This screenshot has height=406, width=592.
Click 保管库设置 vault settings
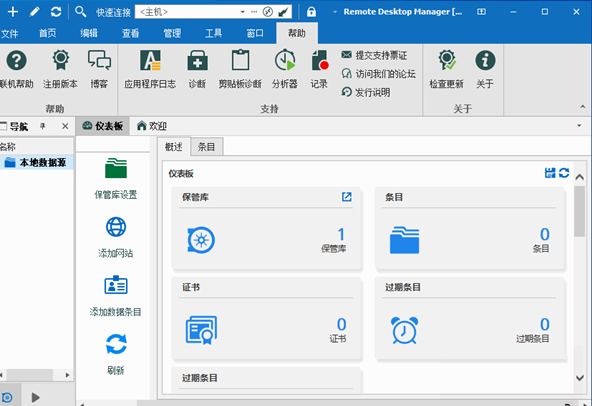pyautogui.click(x=116, y=179)
